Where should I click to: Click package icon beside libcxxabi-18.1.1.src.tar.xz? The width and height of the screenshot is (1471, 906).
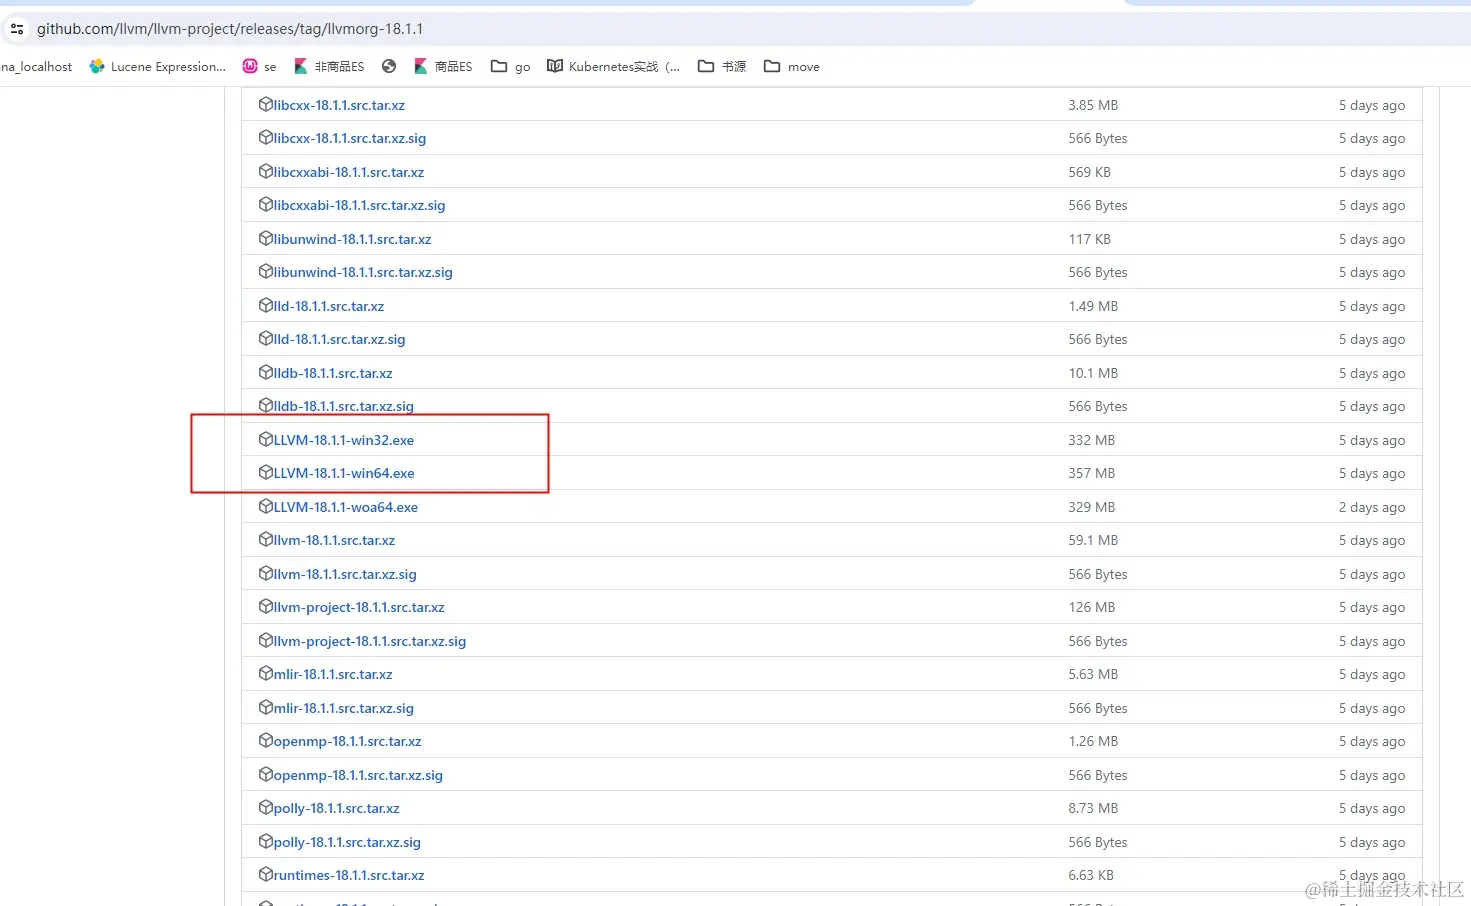click(x=266, y=171)
